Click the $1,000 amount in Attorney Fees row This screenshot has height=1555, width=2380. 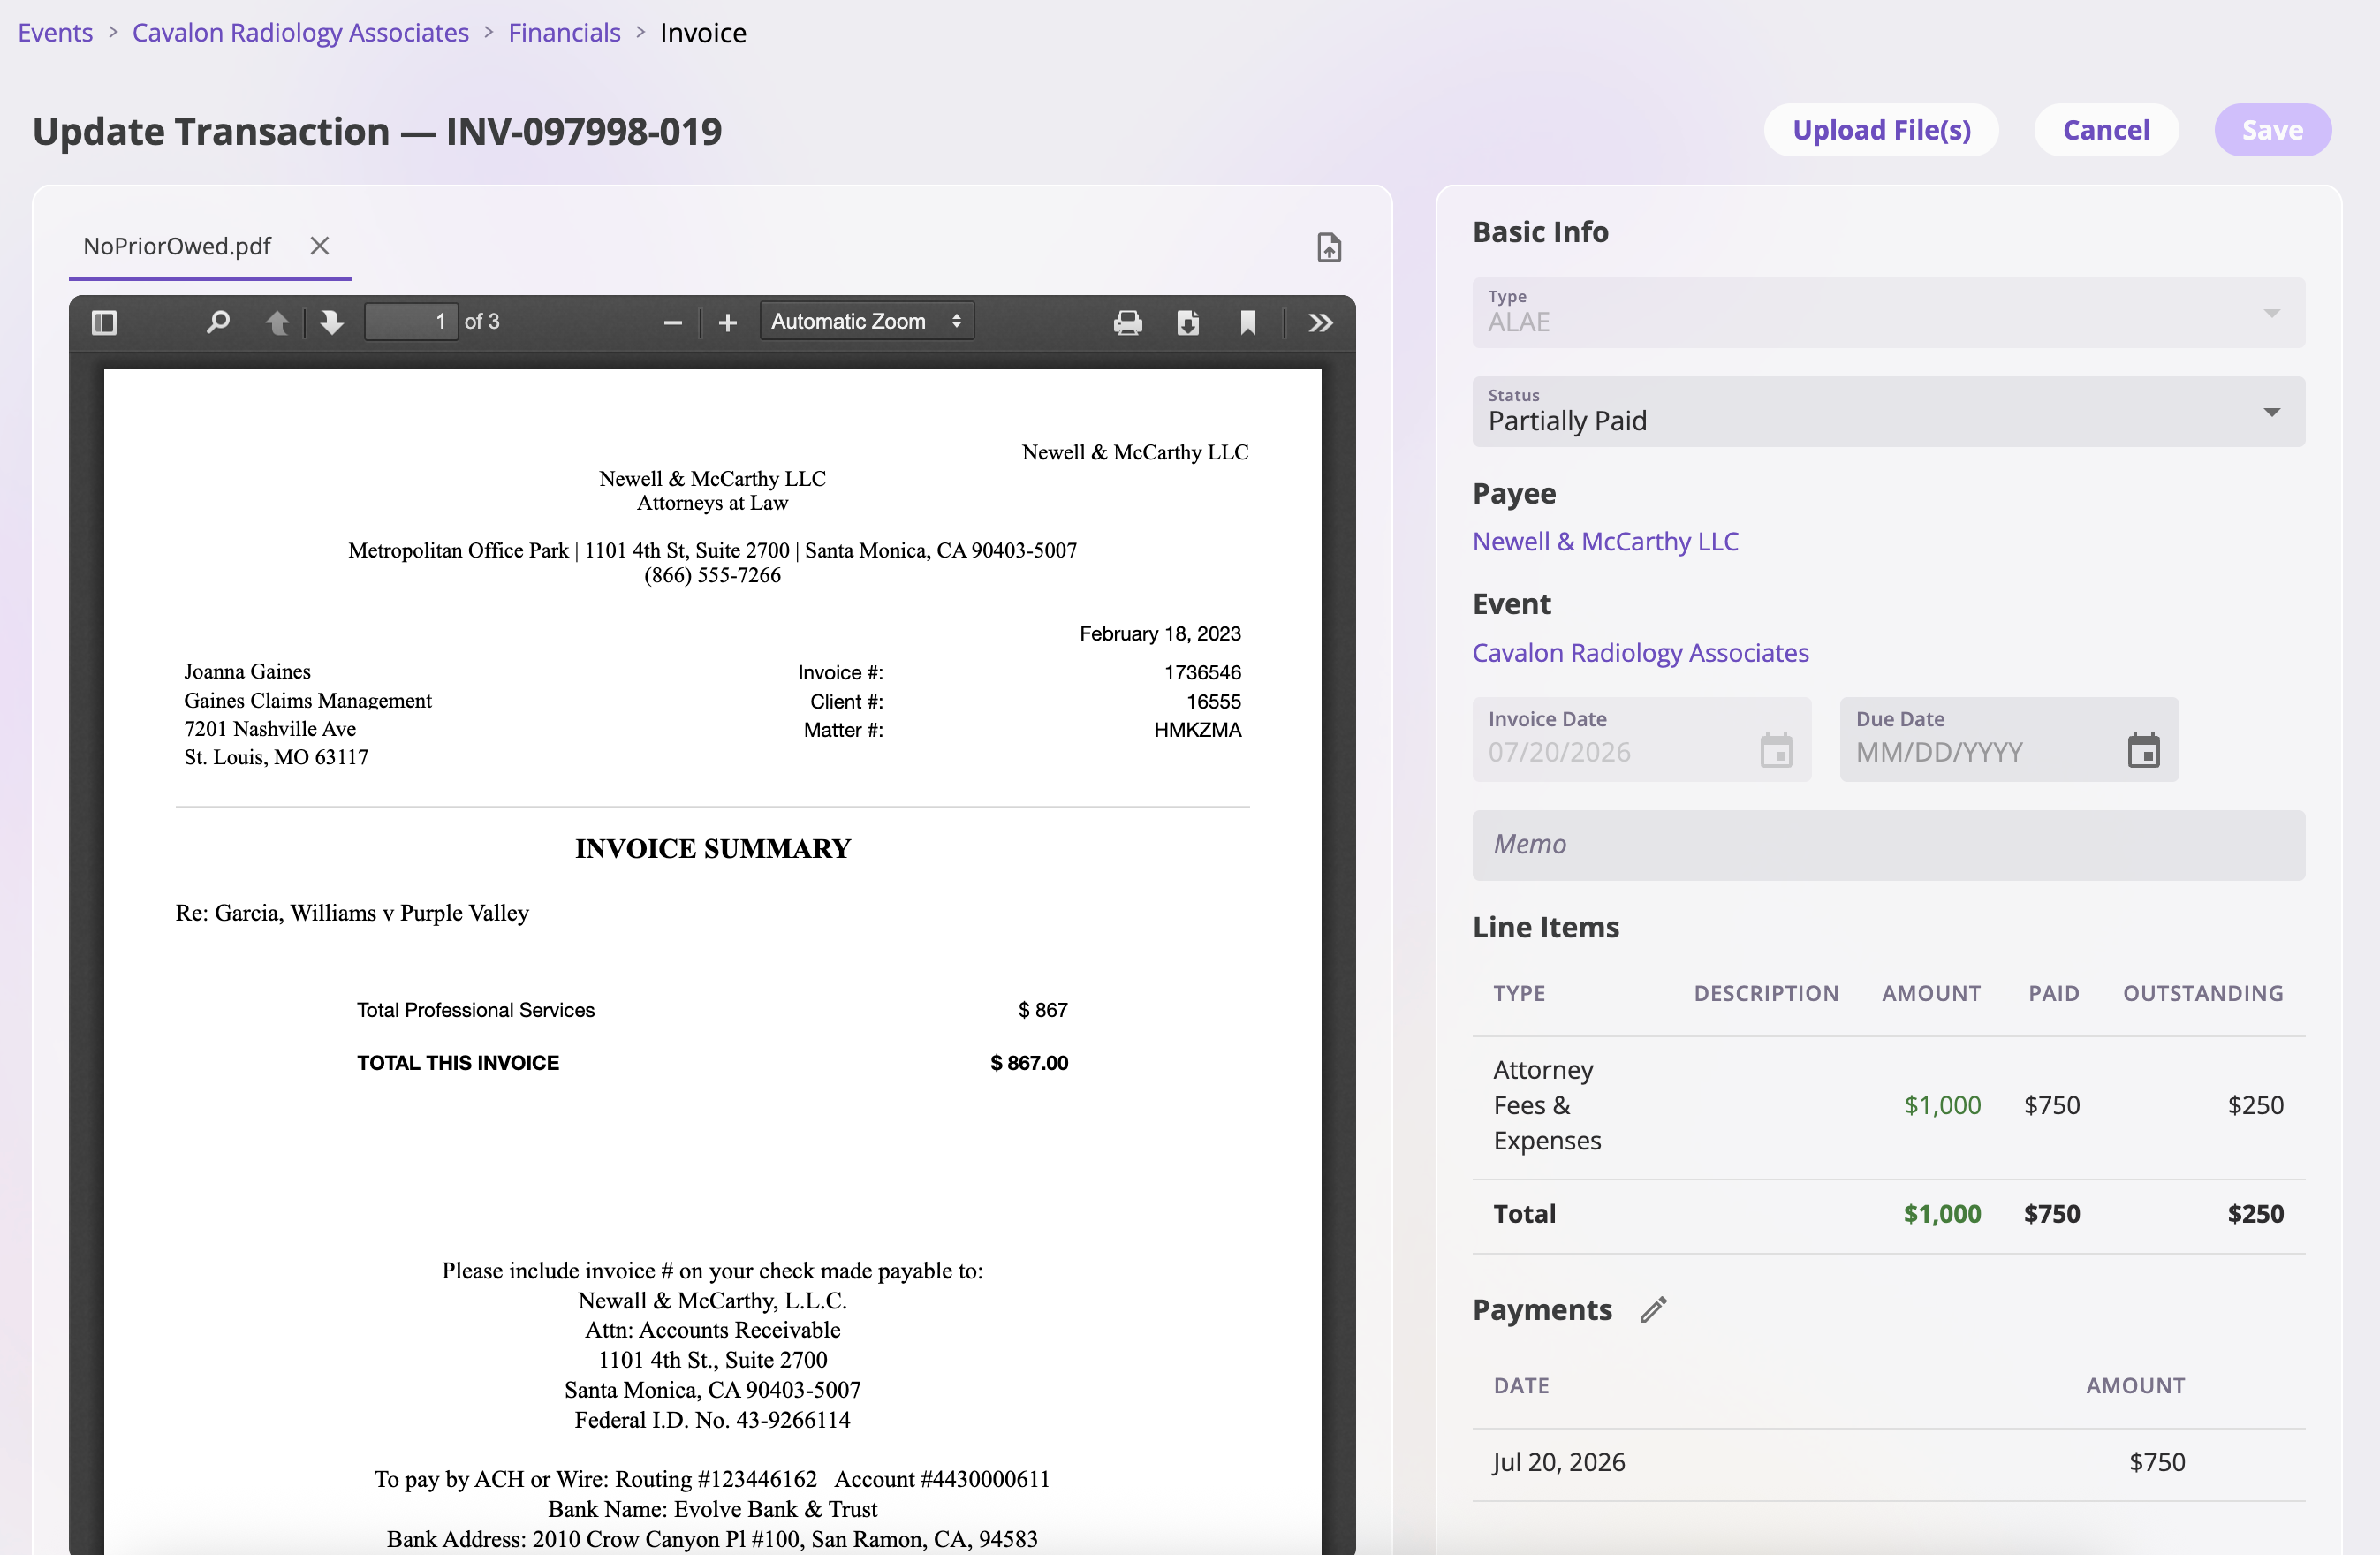[1942, 1105]
